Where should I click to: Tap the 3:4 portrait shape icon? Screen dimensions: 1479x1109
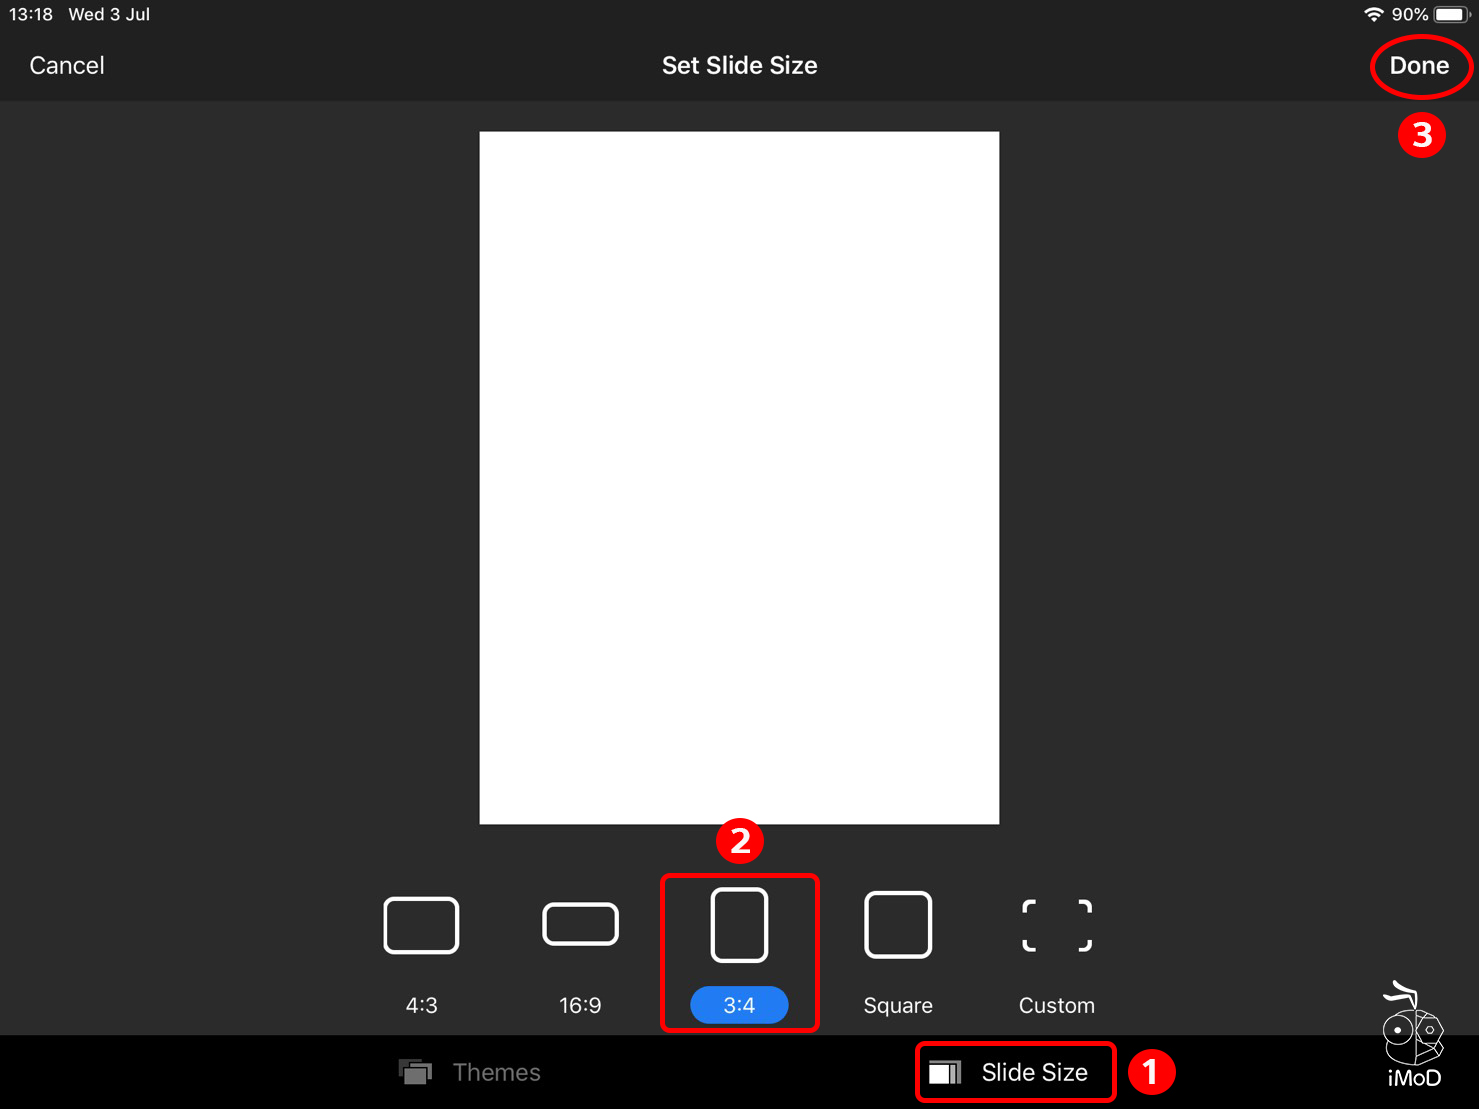tap(739, 925)
